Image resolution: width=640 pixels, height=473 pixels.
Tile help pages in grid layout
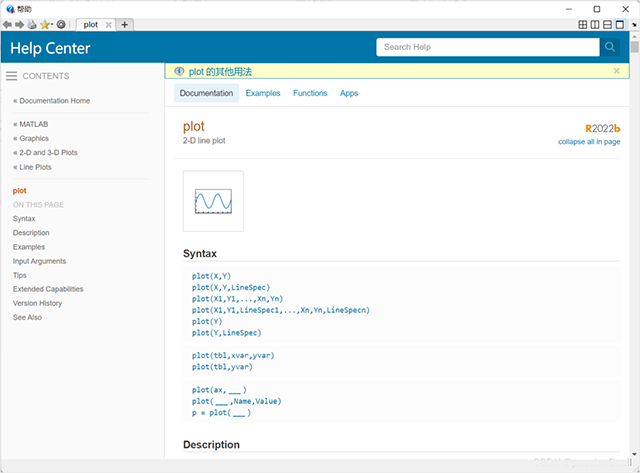click(x=583, y=24)
